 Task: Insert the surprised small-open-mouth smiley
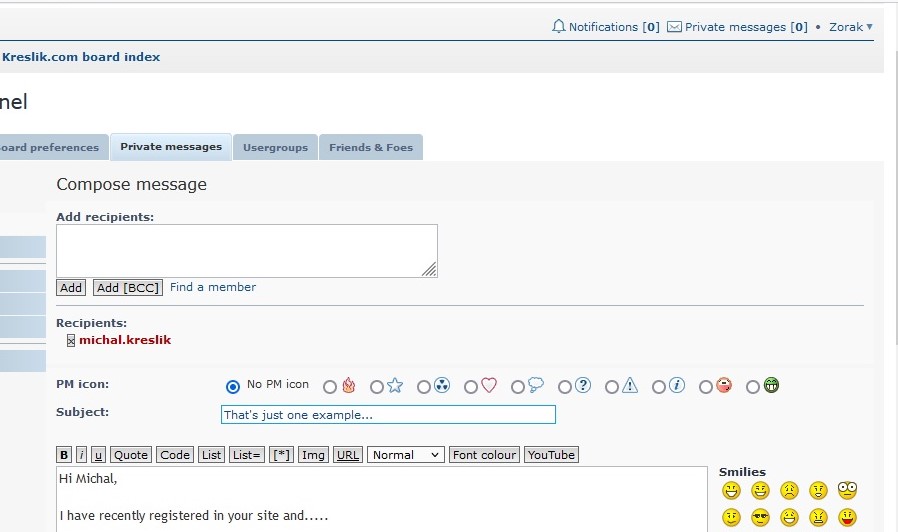point(818,490)
